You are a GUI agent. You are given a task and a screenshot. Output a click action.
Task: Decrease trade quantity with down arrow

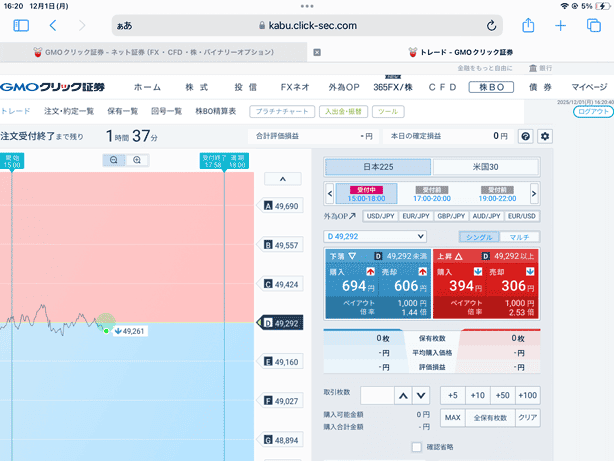click(421, 396)
